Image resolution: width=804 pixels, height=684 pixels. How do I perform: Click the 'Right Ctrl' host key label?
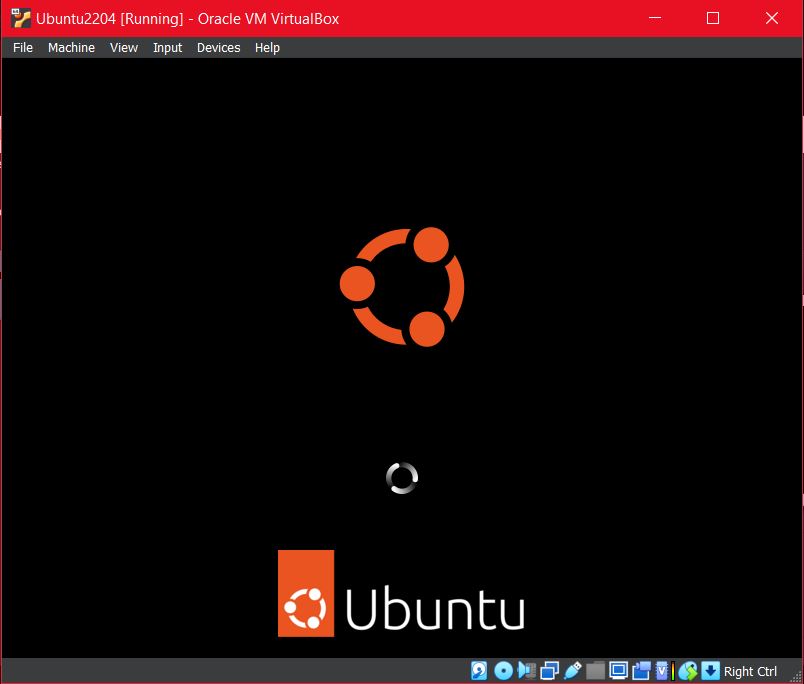(x=750, y=671)
